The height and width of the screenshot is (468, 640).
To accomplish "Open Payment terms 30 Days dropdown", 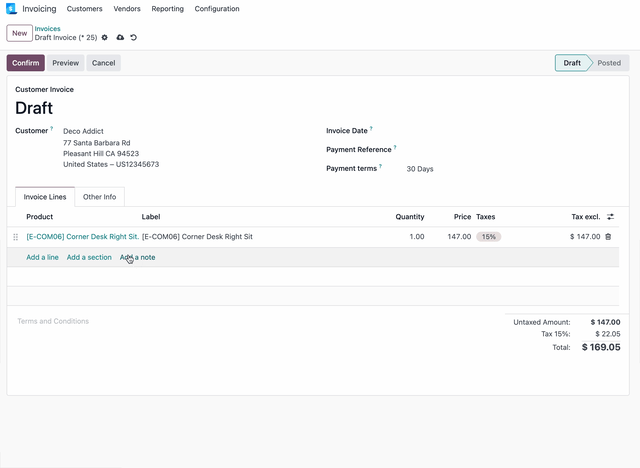I will 420,169.
